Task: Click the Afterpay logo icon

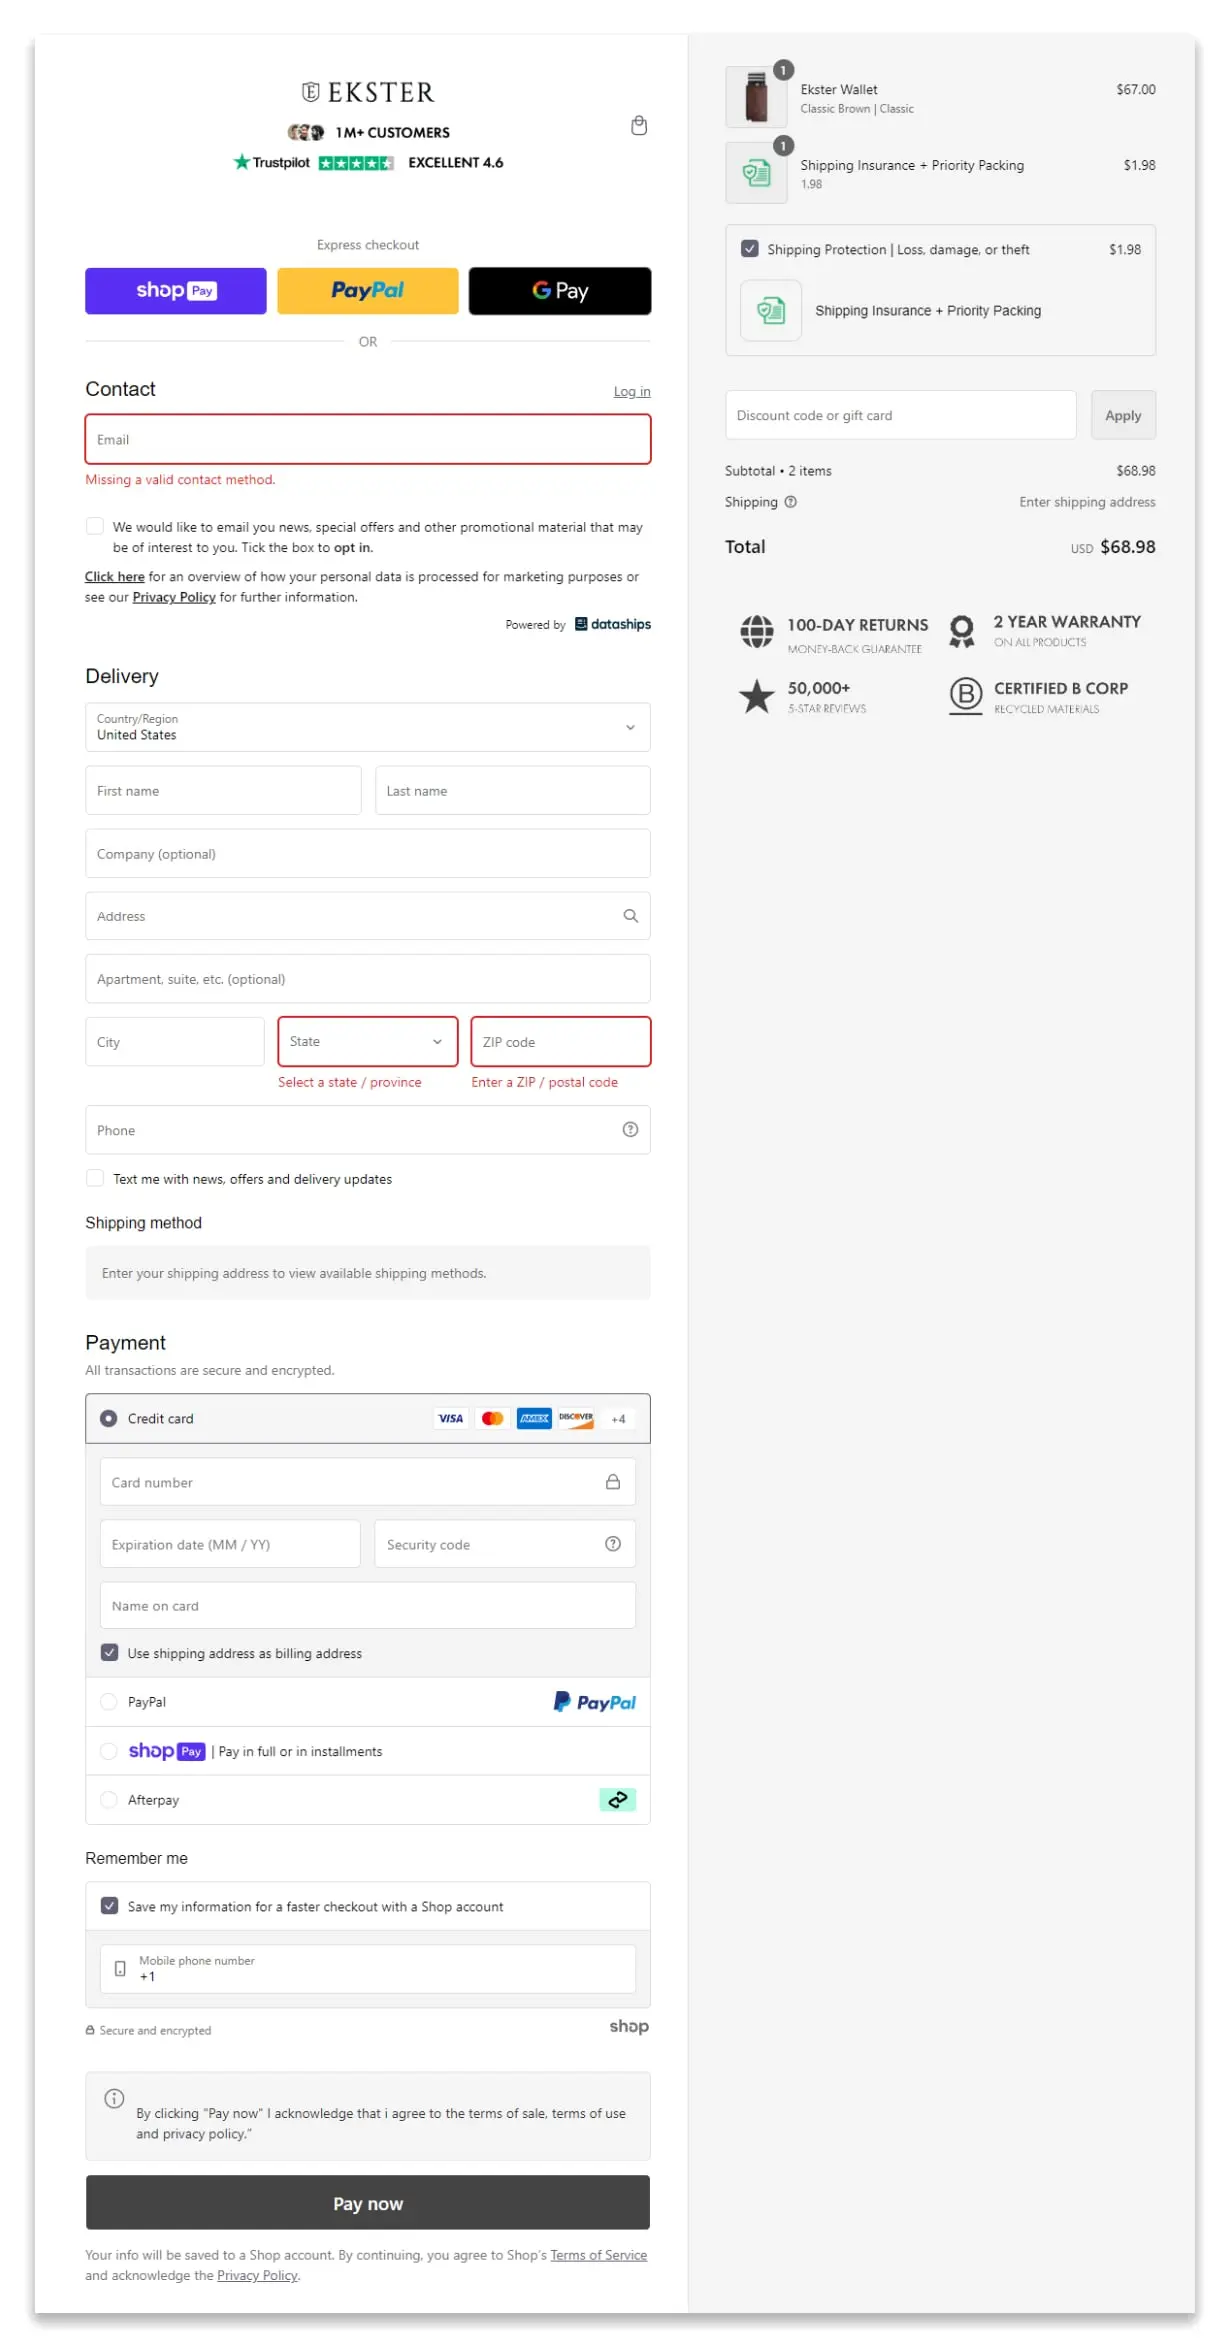Action: (617, 1799)
